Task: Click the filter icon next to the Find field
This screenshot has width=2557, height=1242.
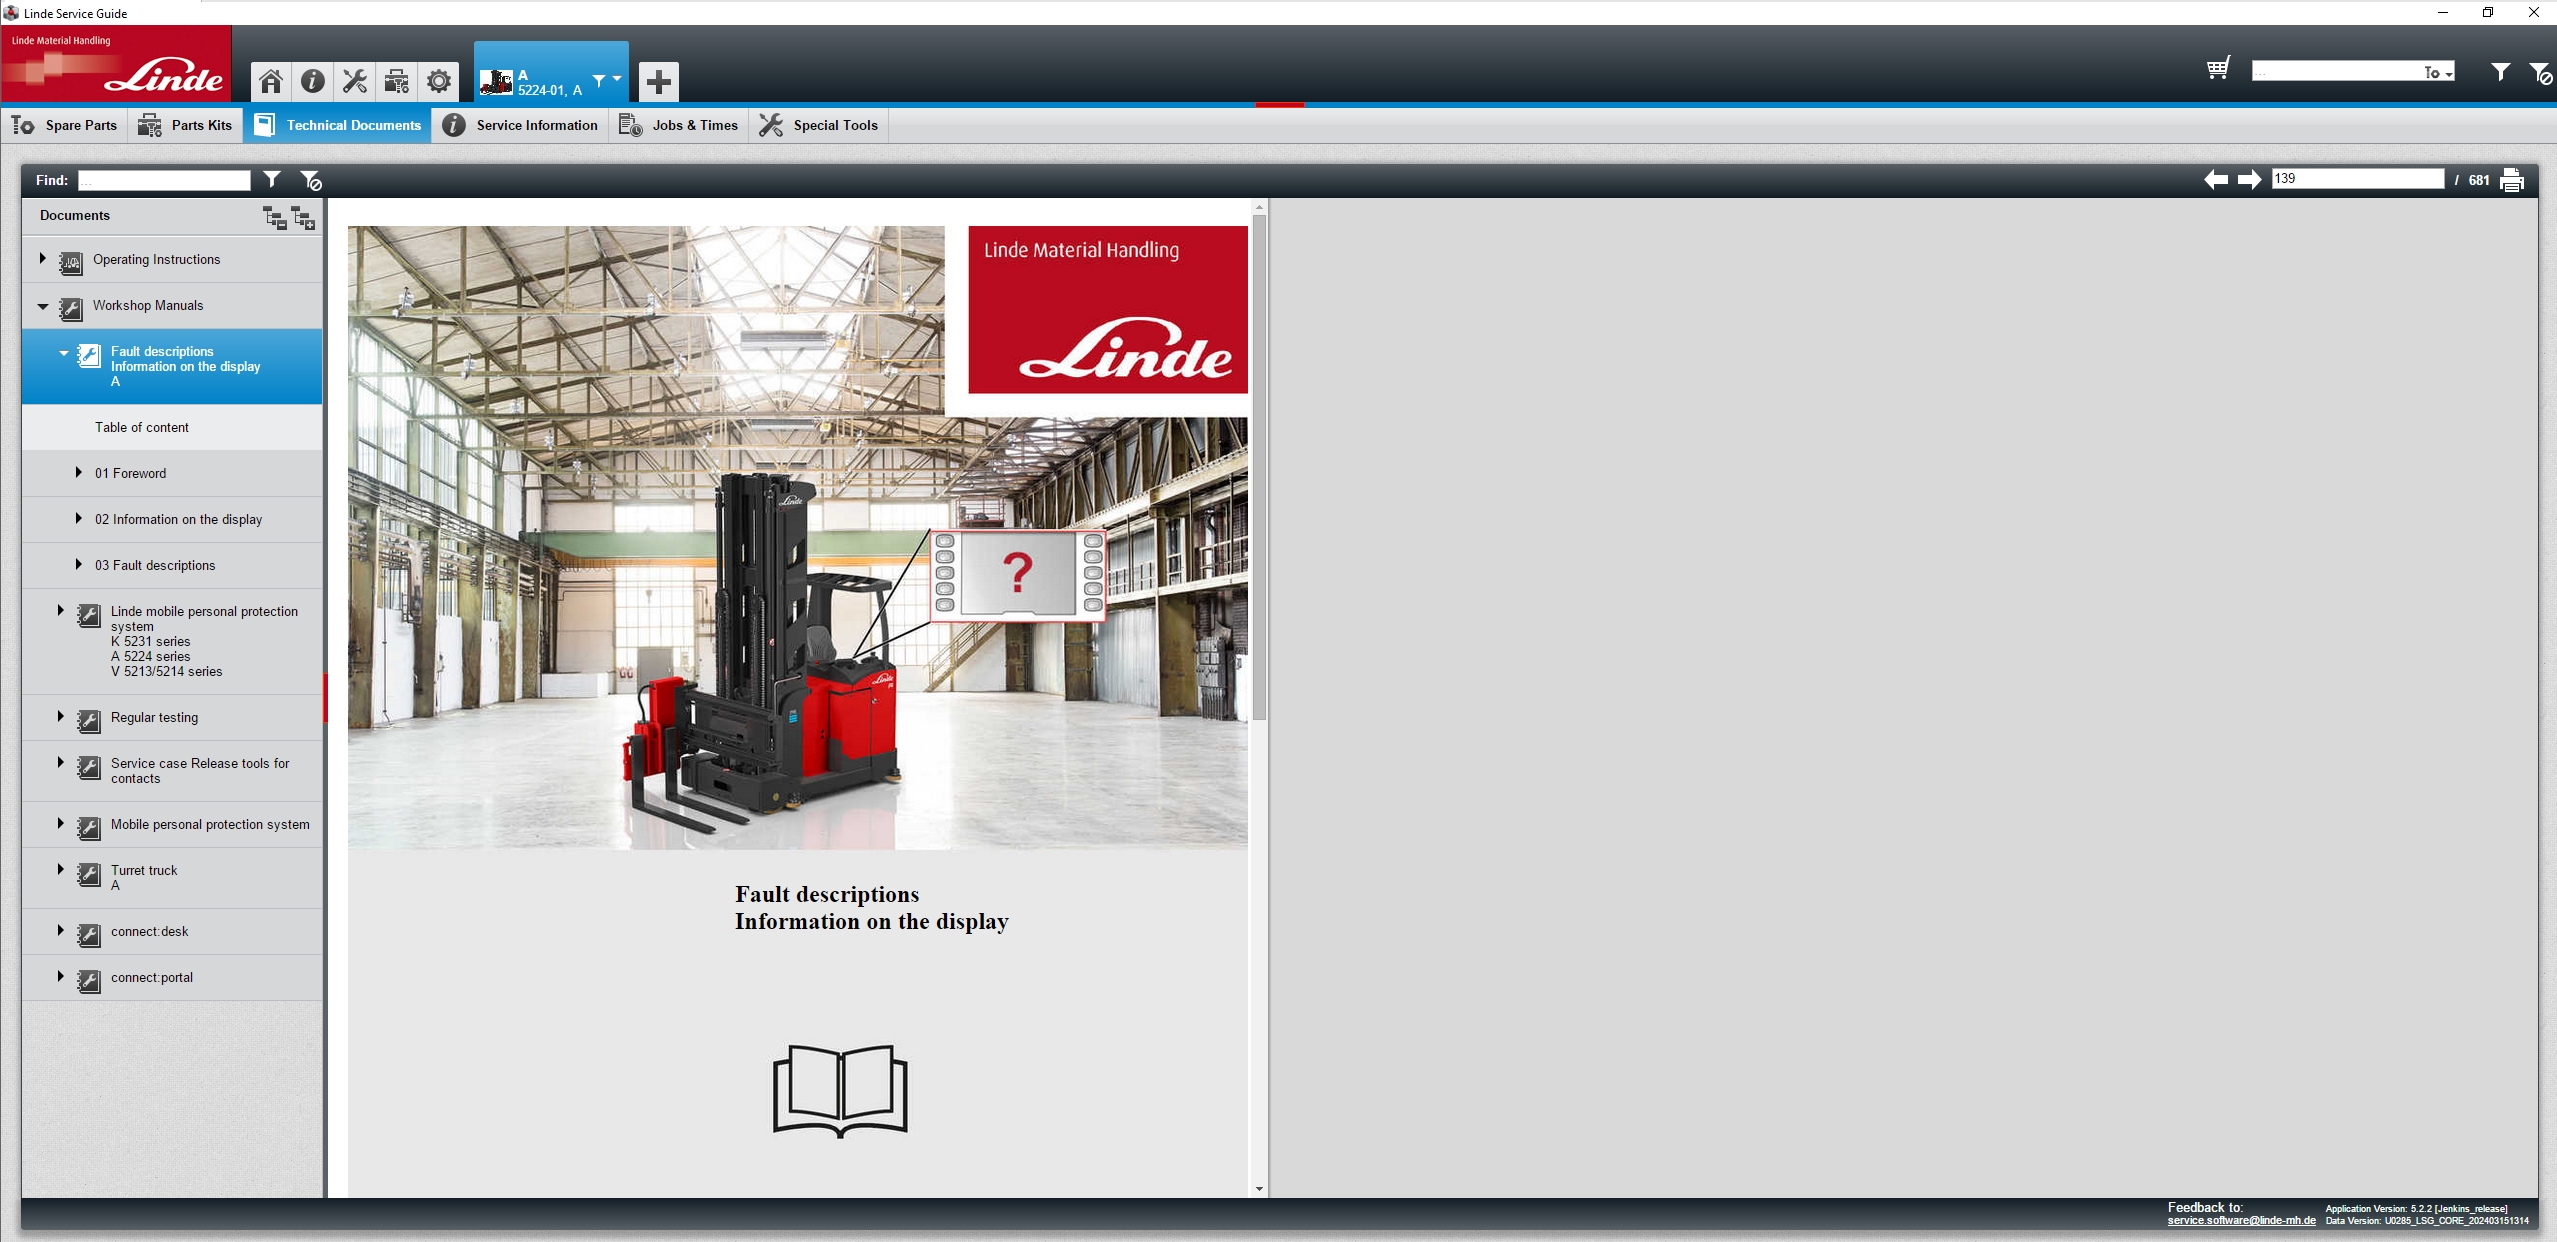Action: (x=272, y=179)
